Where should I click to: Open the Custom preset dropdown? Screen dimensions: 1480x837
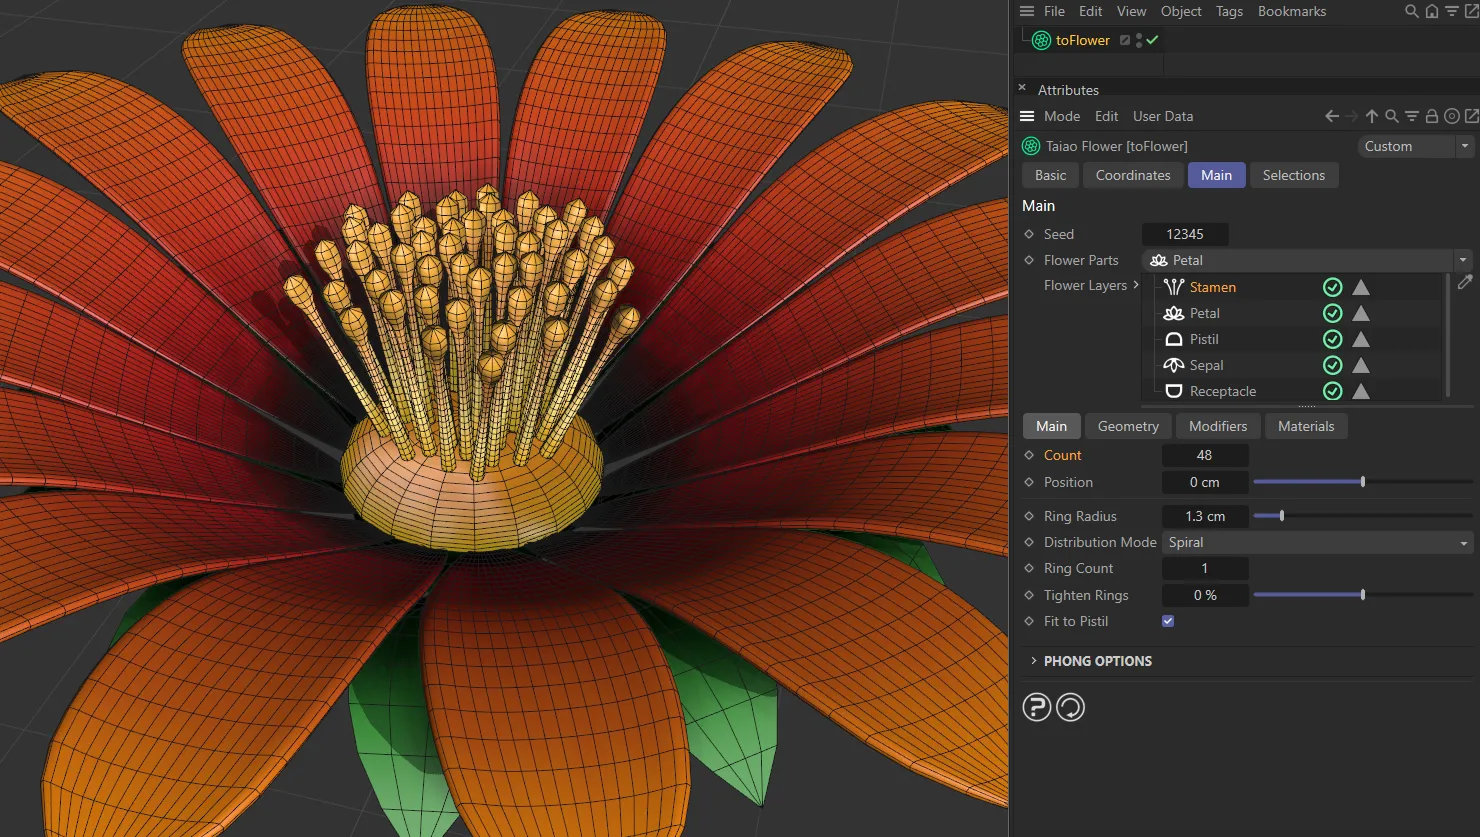point(1462,146)
